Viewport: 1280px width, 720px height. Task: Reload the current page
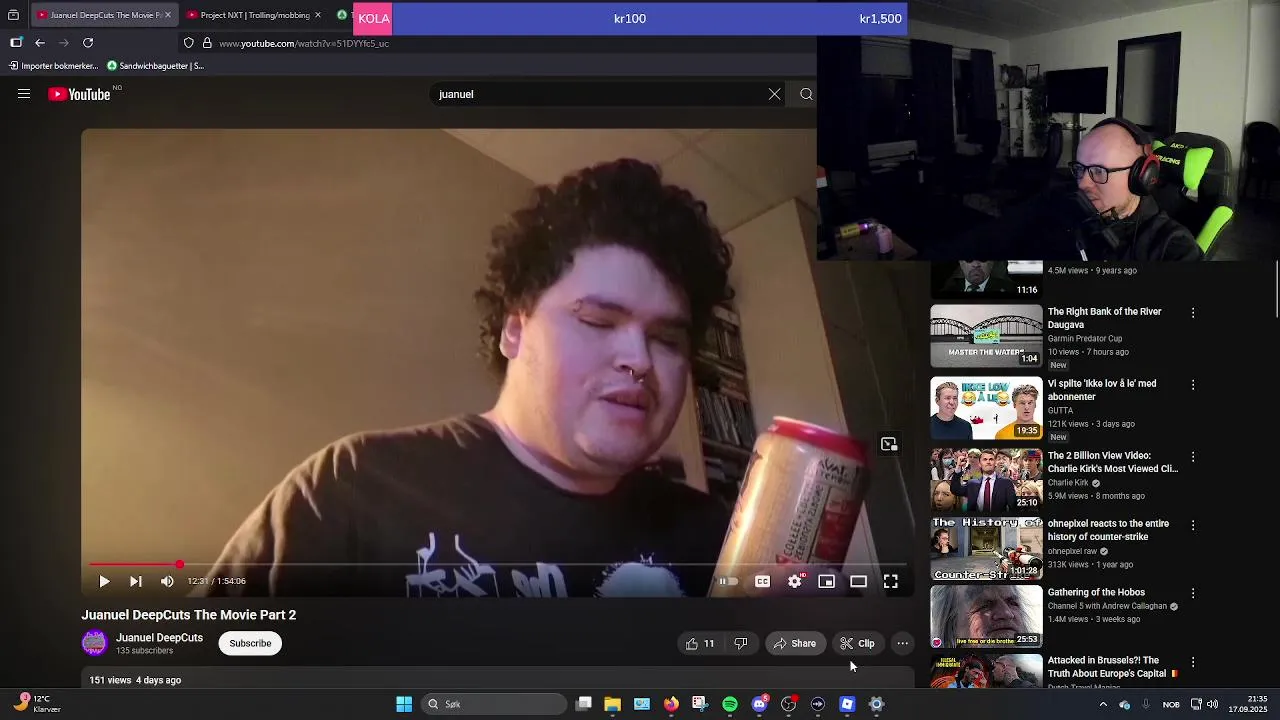[88, 43]
